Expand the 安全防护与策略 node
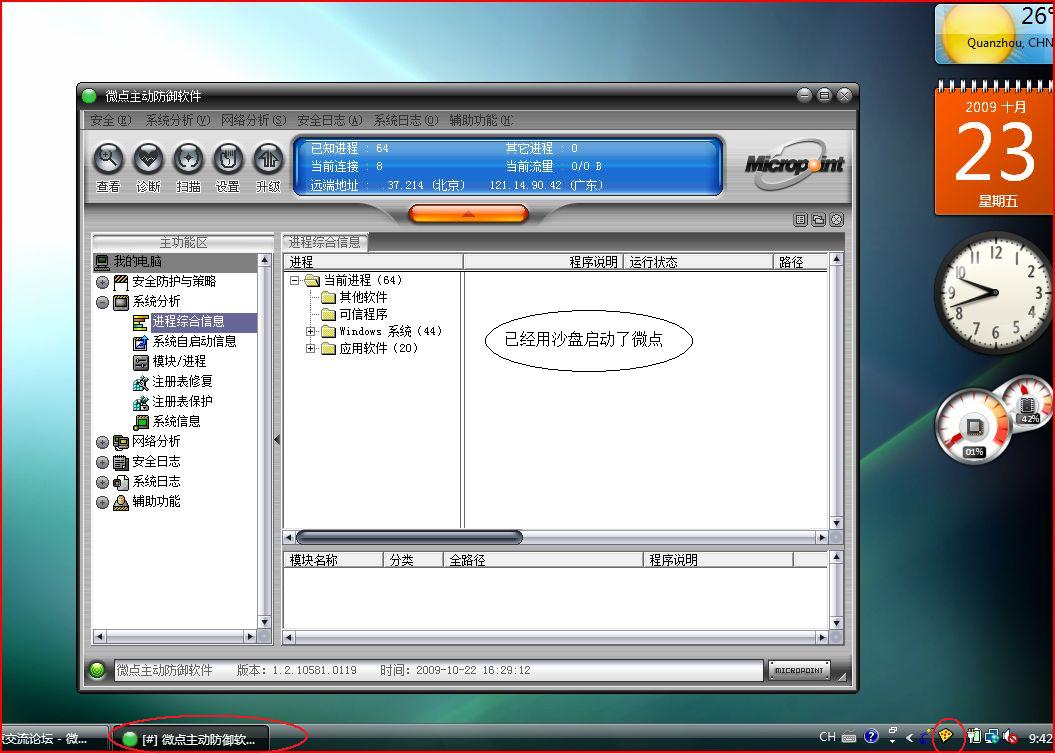Screen dimensions: 1055x753 (102, 283)
